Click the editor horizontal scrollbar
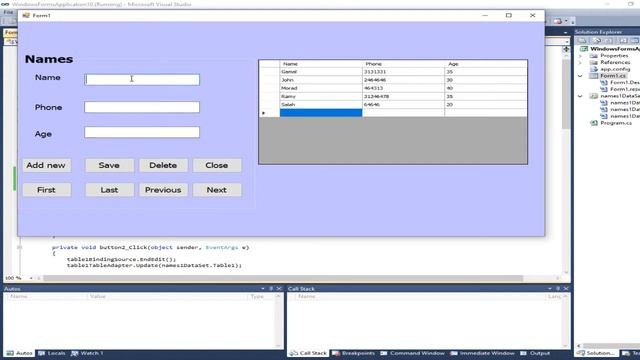640x360 pixels. click(283, 278)
